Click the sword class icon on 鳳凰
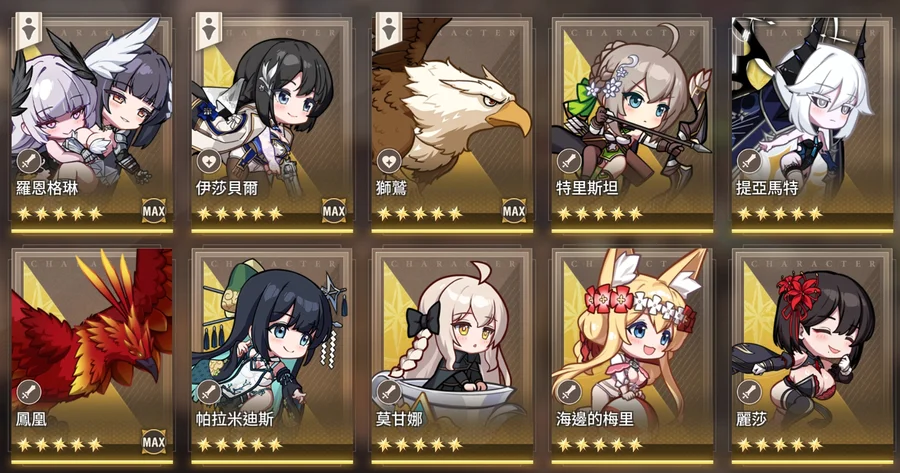Viewport: 900px width, 473px height. point(29,393)
